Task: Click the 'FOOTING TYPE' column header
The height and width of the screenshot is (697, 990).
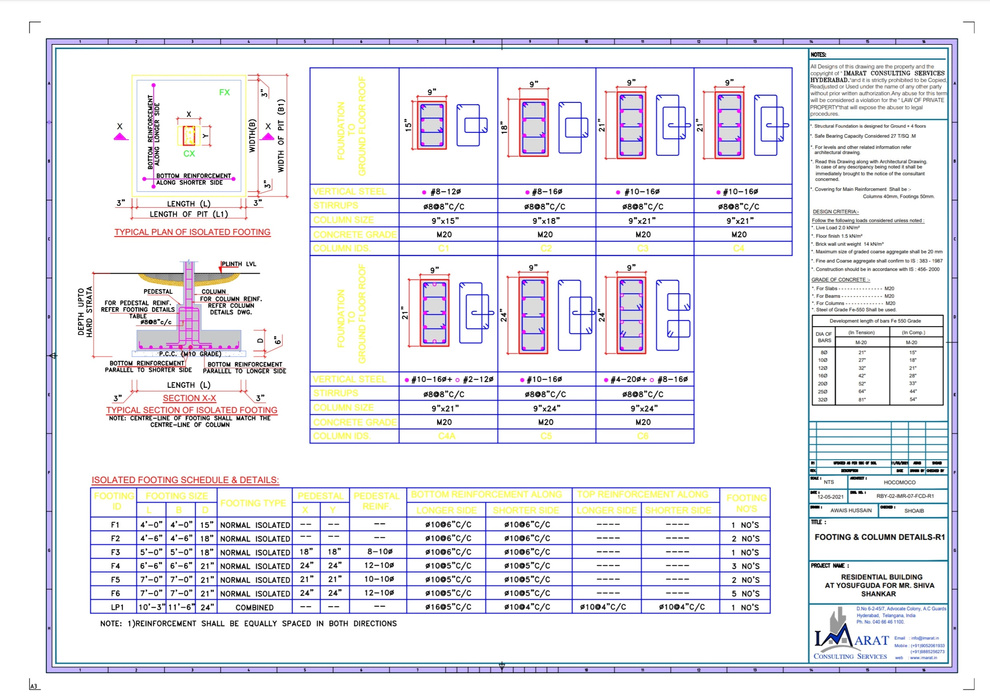Action: pyautogui.click(x=254, y=503)
